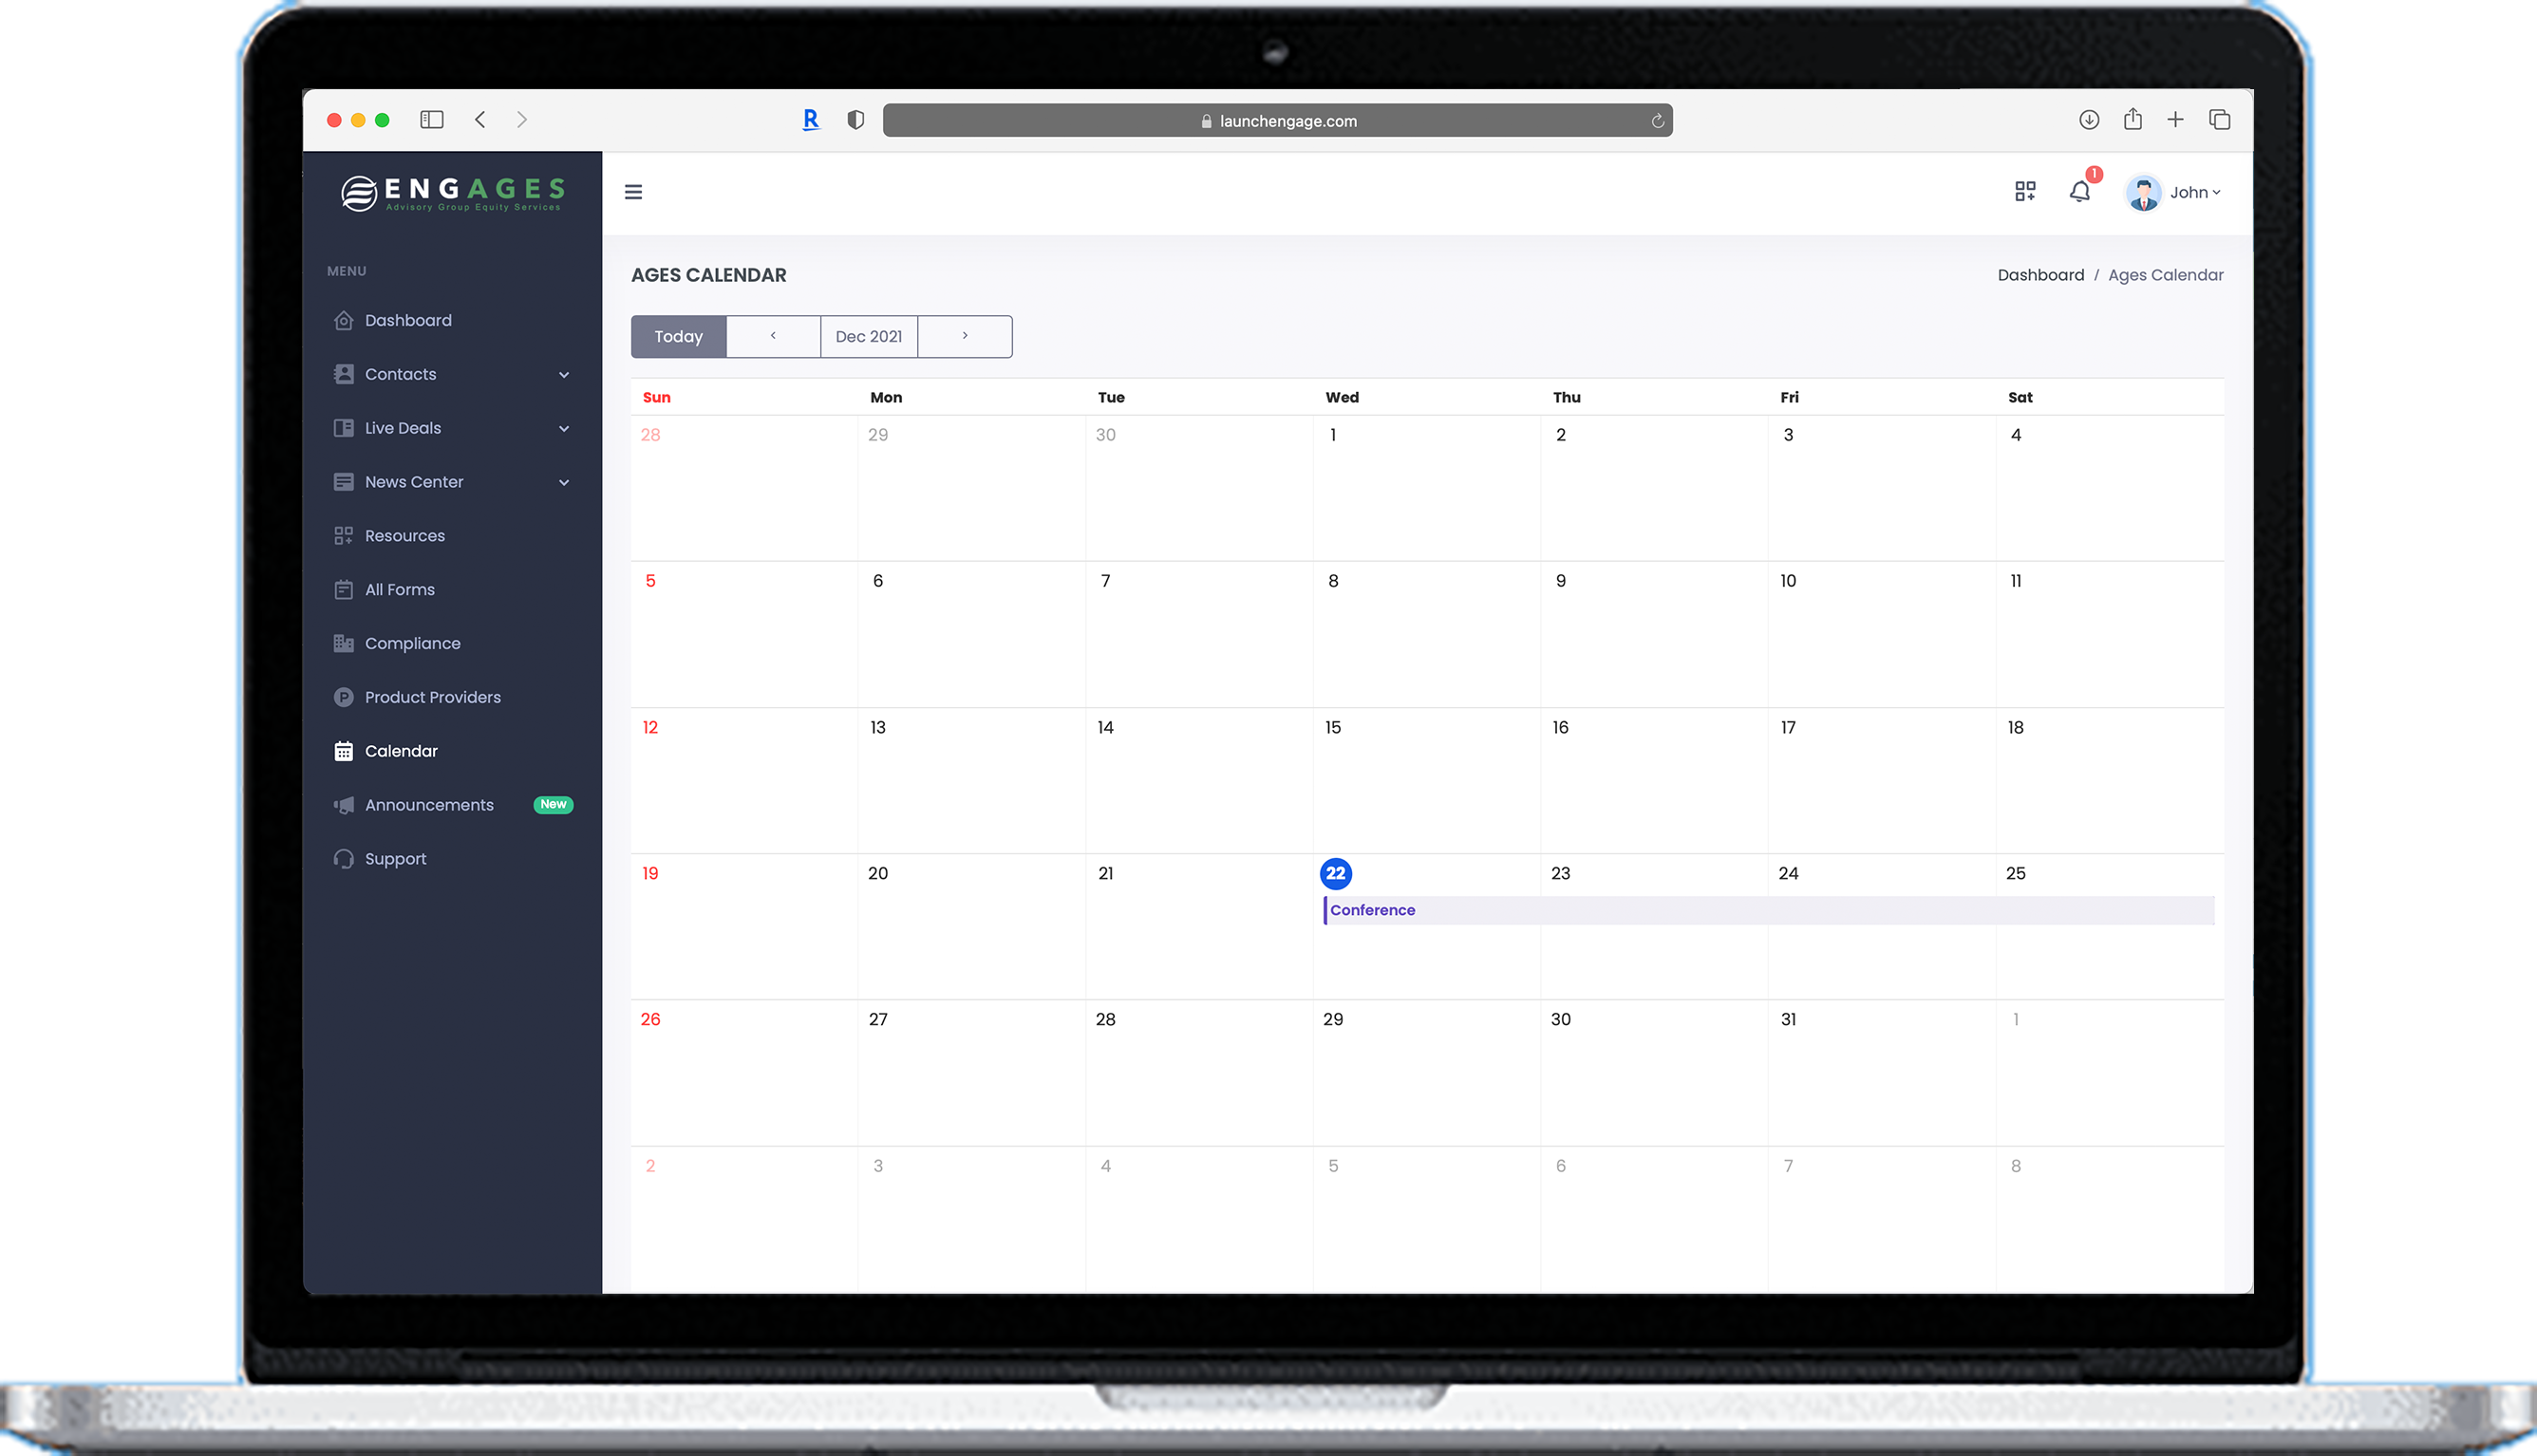Click the browser share icon
Image resolution: width=2537 pixels, height=1456 pixels.
tap(2133, 120)
